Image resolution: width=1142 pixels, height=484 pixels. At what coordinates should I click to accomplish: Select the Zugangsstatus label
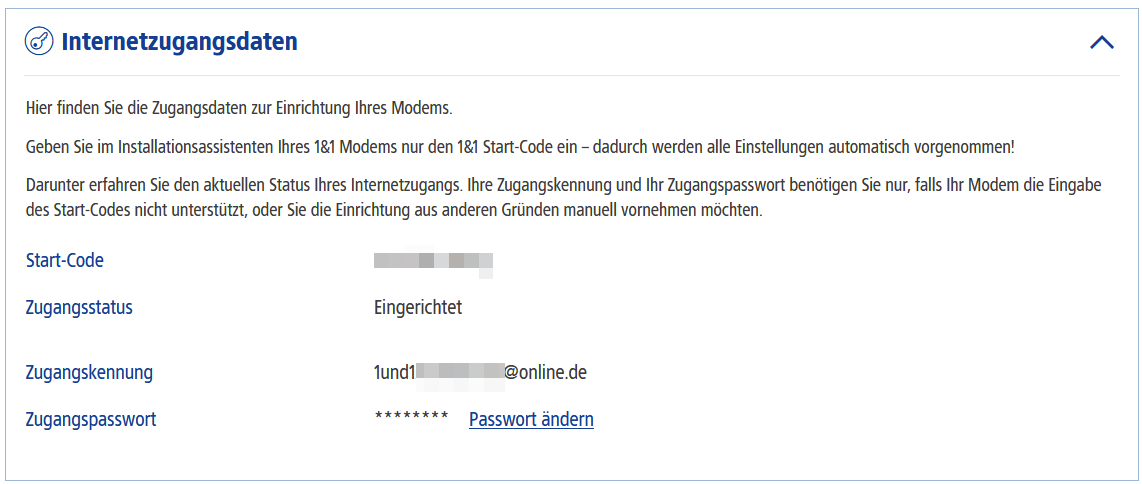pos(79,308)
